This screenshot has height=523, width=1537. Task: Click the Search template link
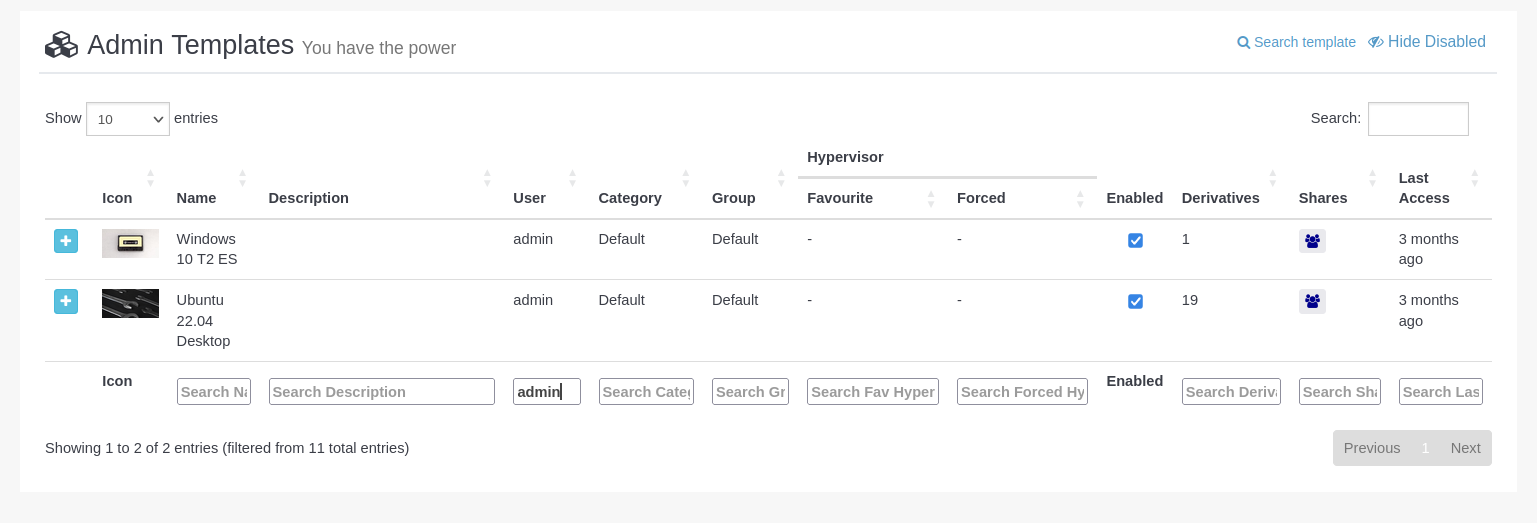(1297, 42)
